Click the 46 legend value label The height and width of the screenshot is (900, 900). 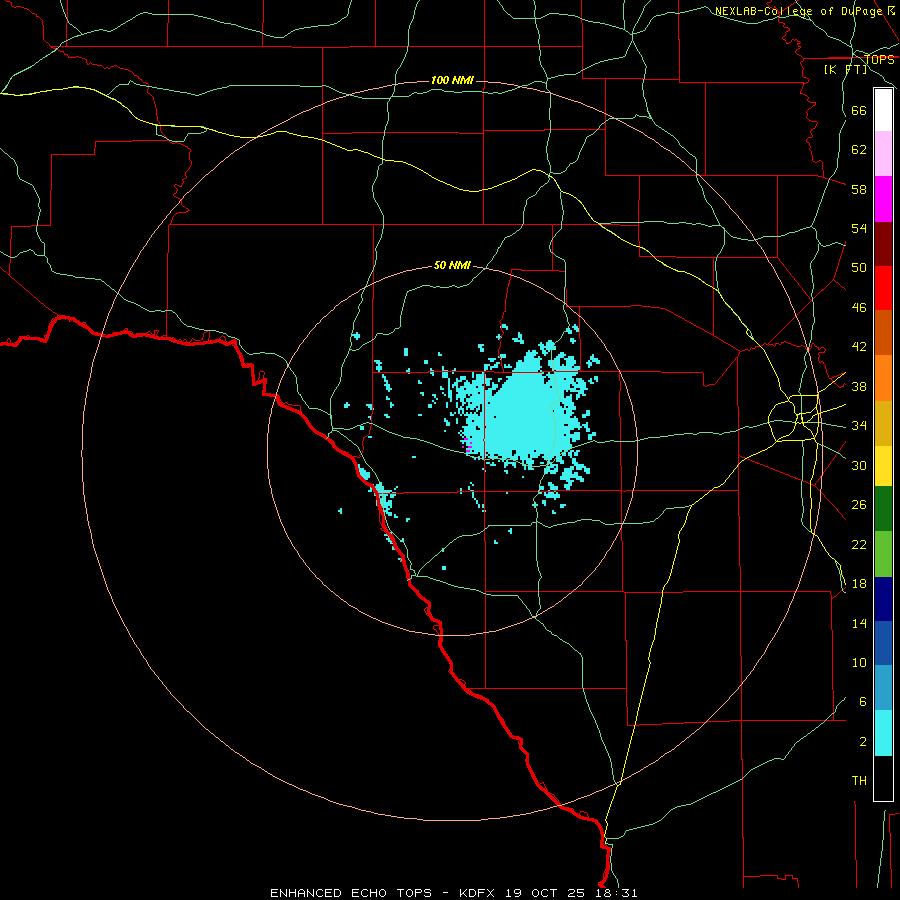[x=859, y=308]
